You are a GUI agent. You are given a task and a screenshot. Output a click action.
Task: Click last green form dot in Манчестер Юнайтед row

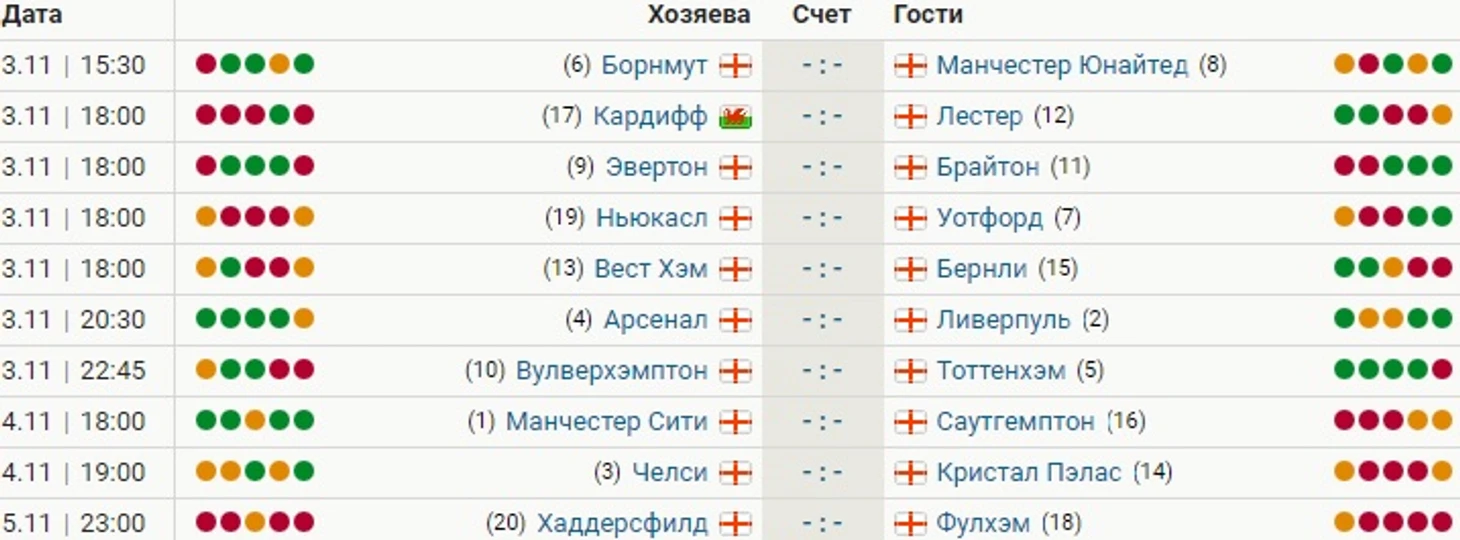click(1441, 64)
